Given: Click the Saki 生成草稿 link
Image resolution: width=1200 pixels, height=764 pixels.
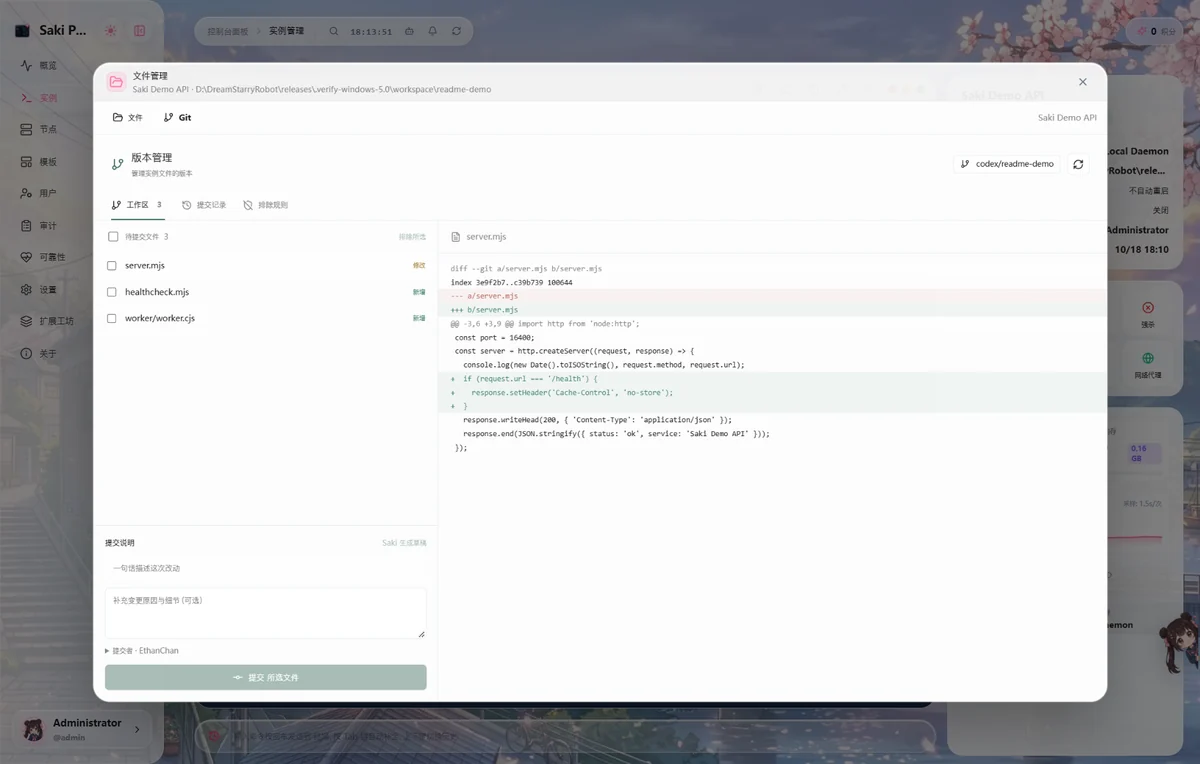Looking at the screenshot, I should coord(404,543).
